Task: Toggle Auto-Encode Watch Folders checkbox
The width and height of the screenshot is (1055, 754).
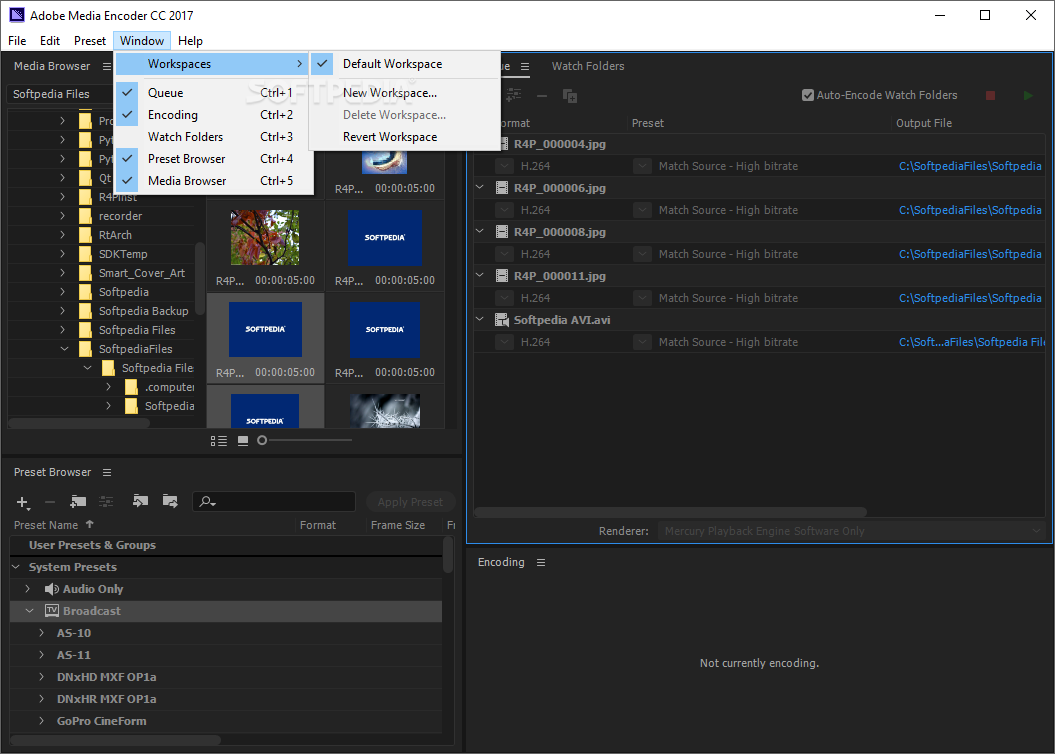Action: point(808,96)
